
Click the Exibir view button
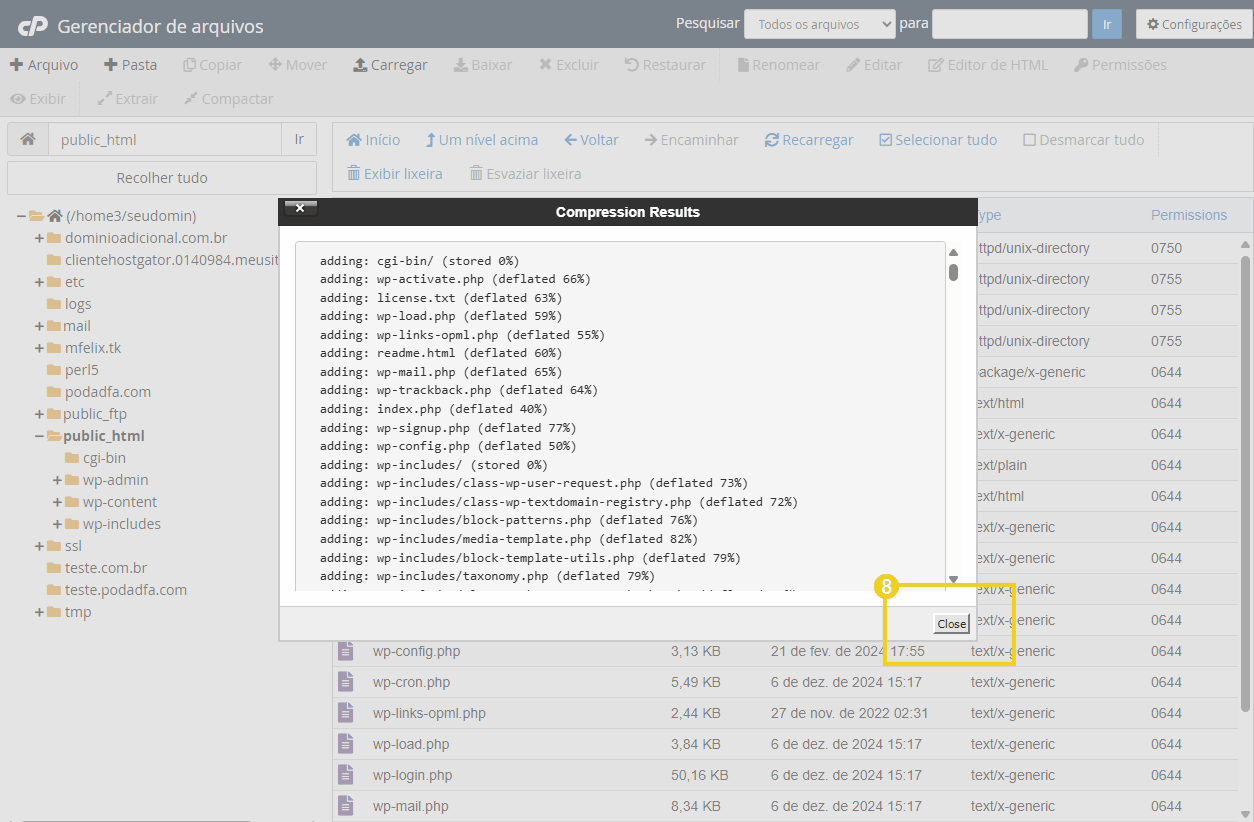click(x=38, y=99)
